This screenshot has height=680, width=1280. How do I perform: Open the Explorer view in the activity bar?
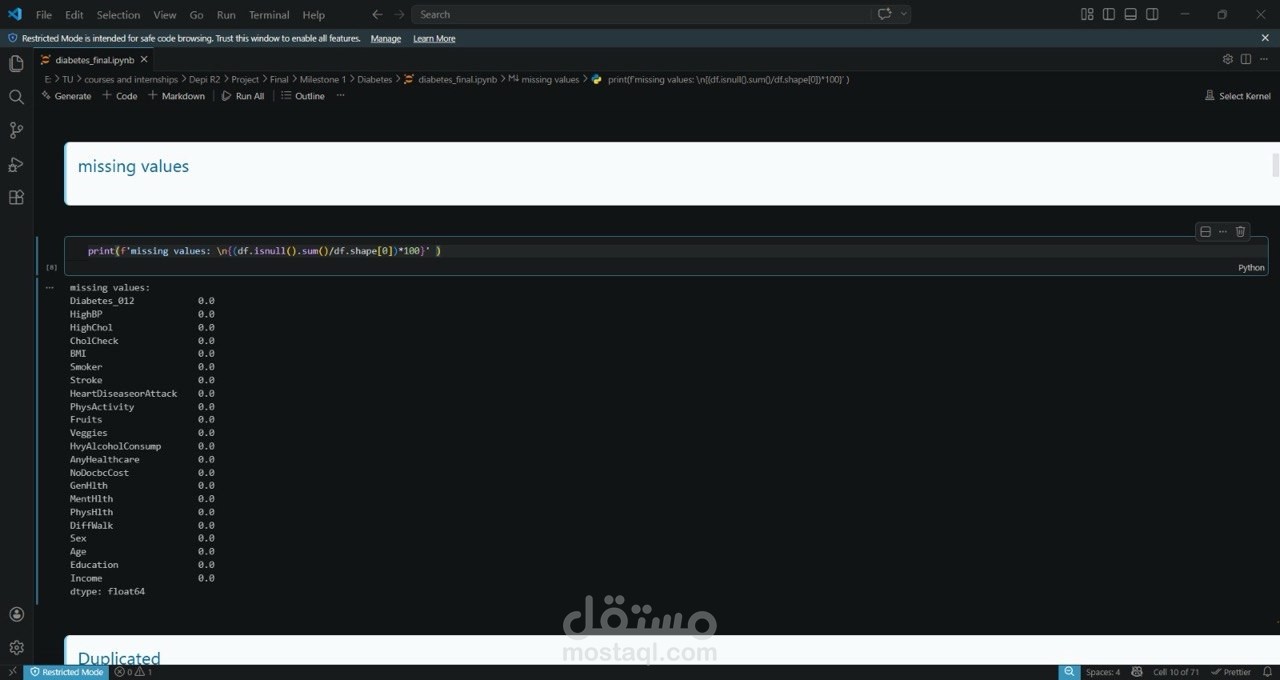click(x=16, y=64)
